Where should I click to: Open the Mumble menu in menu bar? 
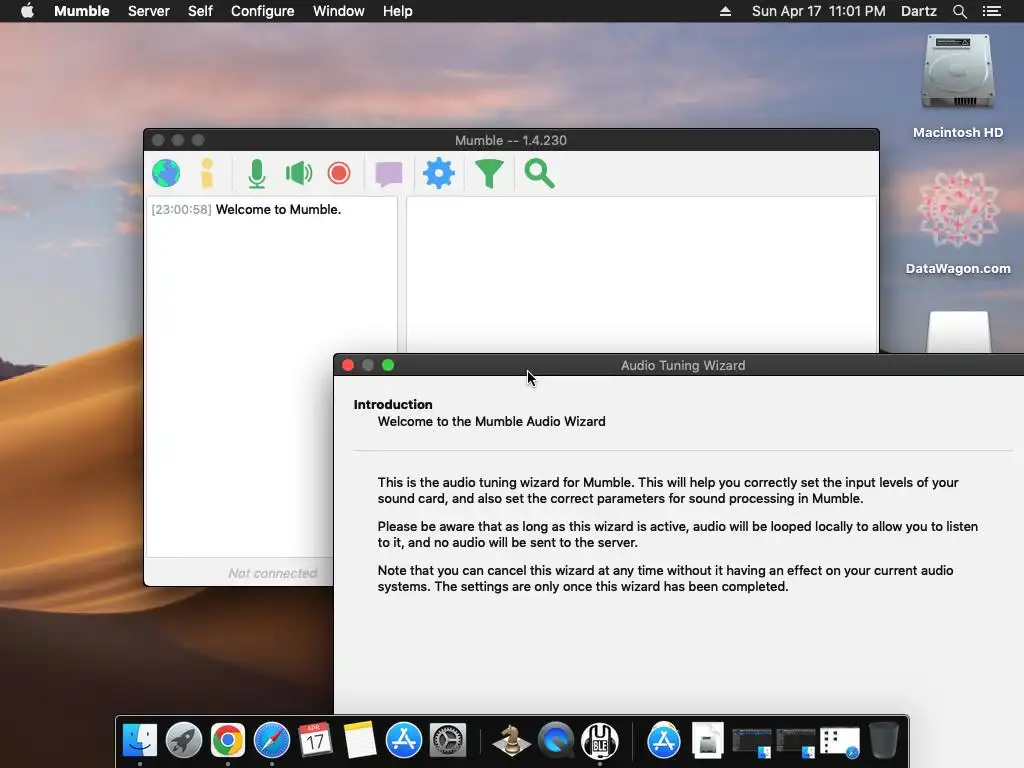point(82,11)
